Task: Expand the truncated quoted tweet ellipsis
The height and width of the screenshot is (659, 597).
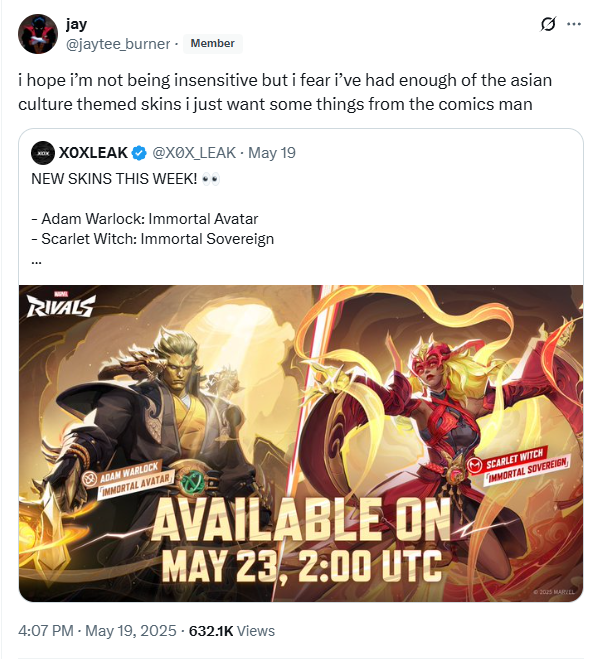Action: pyautogui.click(x=37, y=261)
